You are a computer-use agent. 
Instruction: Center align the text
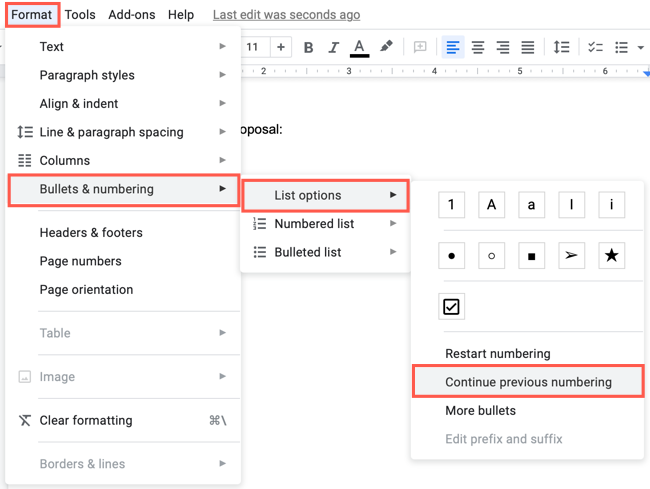pos(478,47)
